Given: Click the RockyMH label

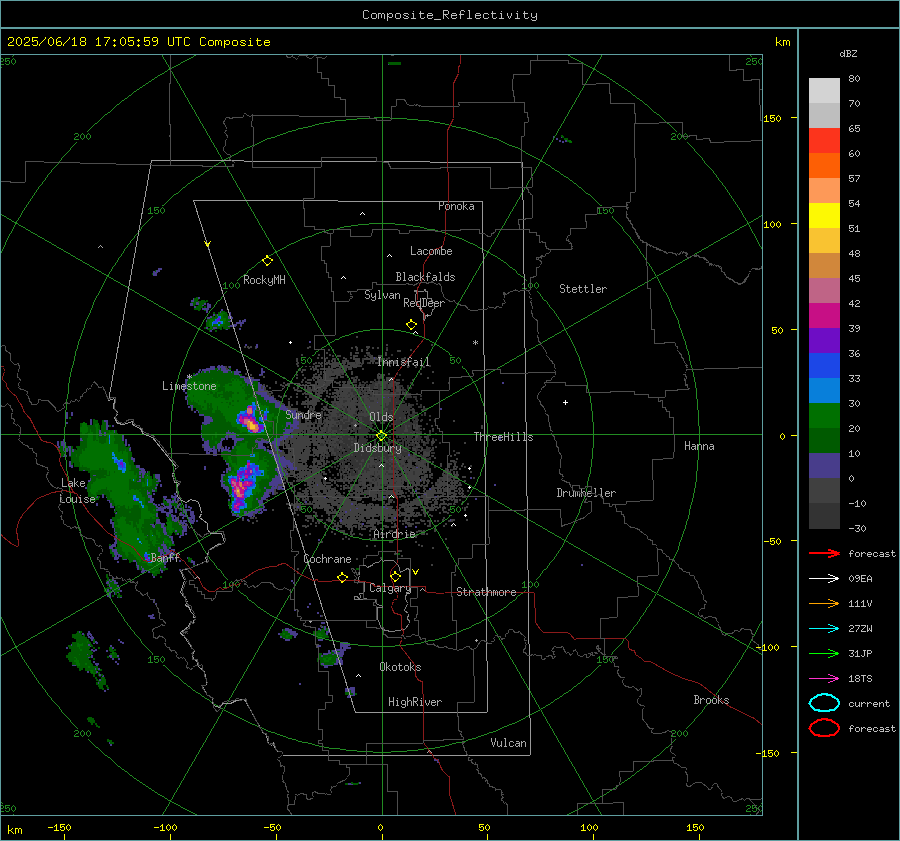Looking at the screenshot, I should [264, 280].
